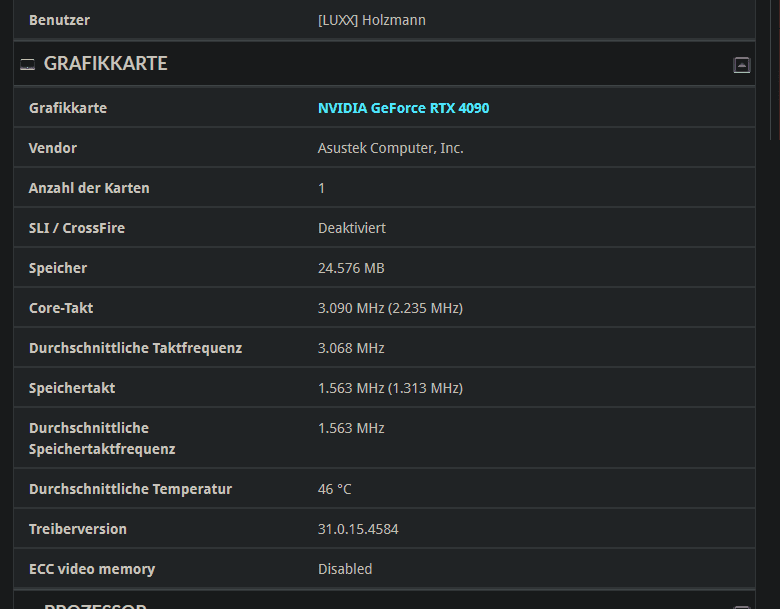The height and width of the screenshot is (609, 780).
Task: Click the Benutzer label
Action: (x=59, y=20)
